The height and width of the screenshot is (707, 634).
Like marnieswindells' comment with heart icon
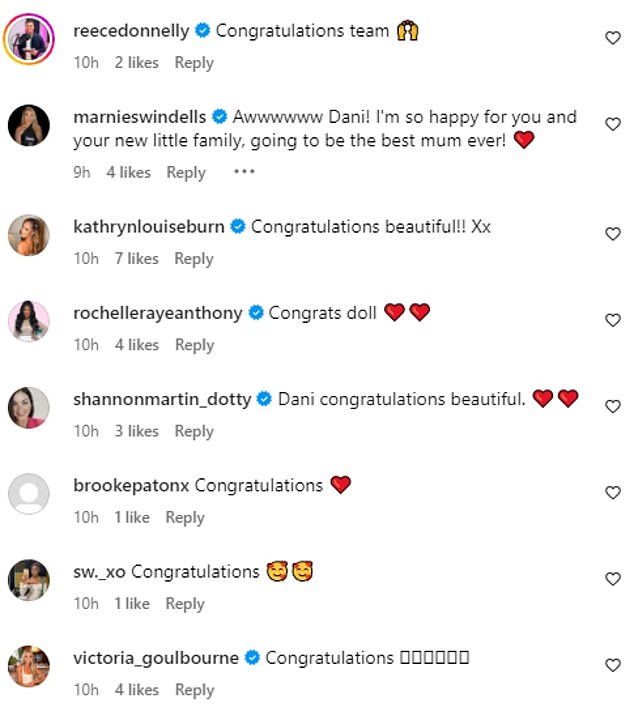tap(613, 124)
